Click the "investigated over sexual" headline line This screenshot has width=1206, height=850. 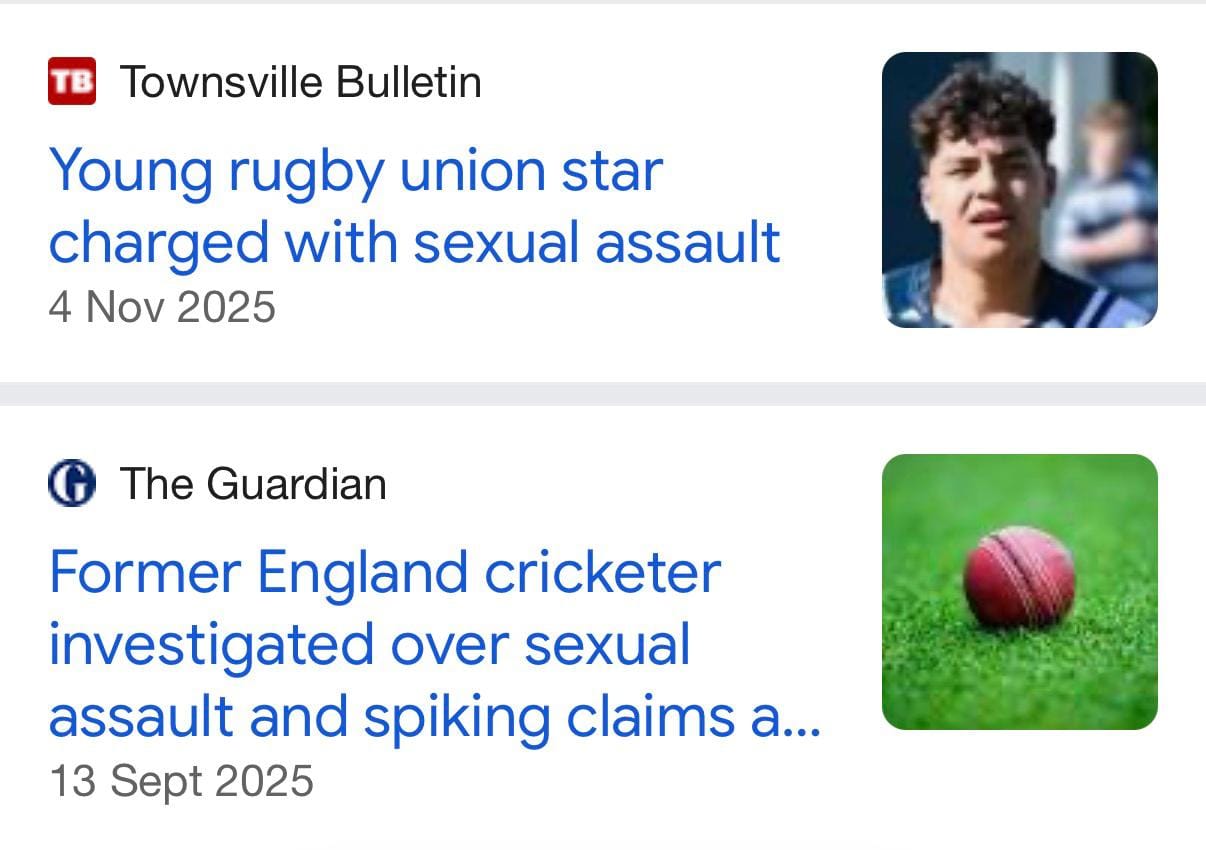[369, 645]
